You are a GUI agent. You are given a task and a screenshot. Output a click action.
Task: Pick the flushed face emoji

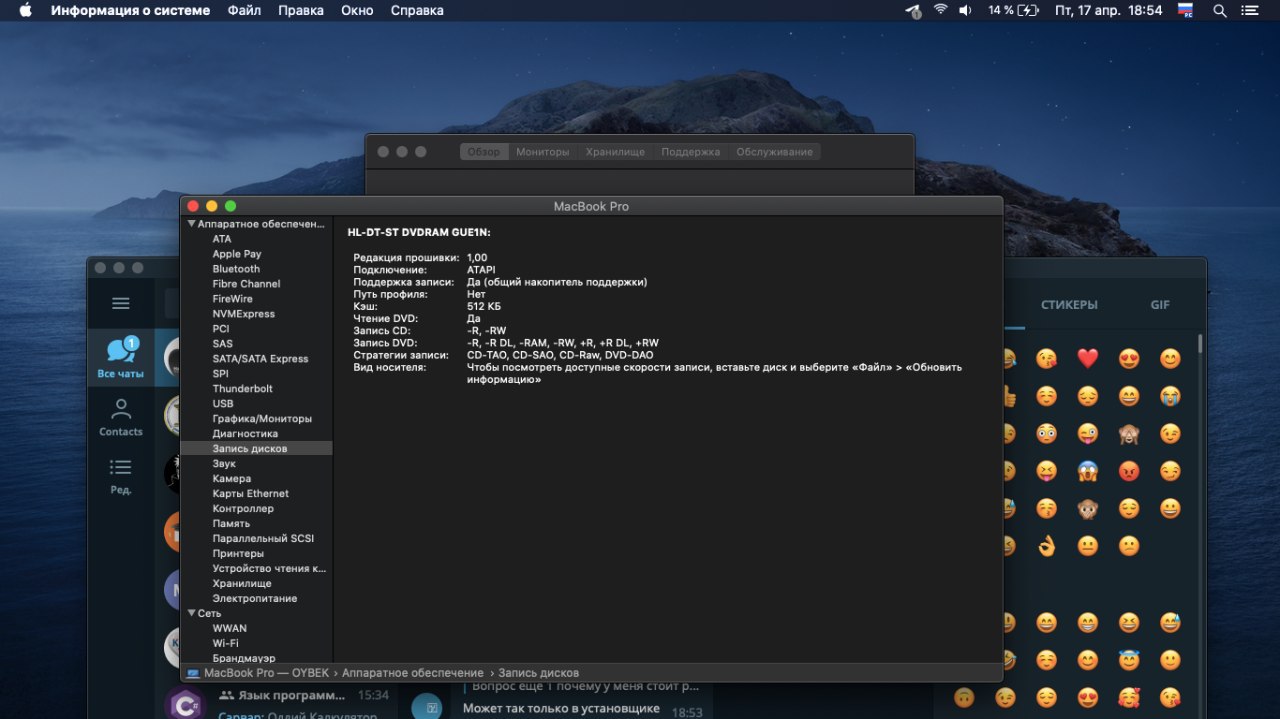[1047, 433]
